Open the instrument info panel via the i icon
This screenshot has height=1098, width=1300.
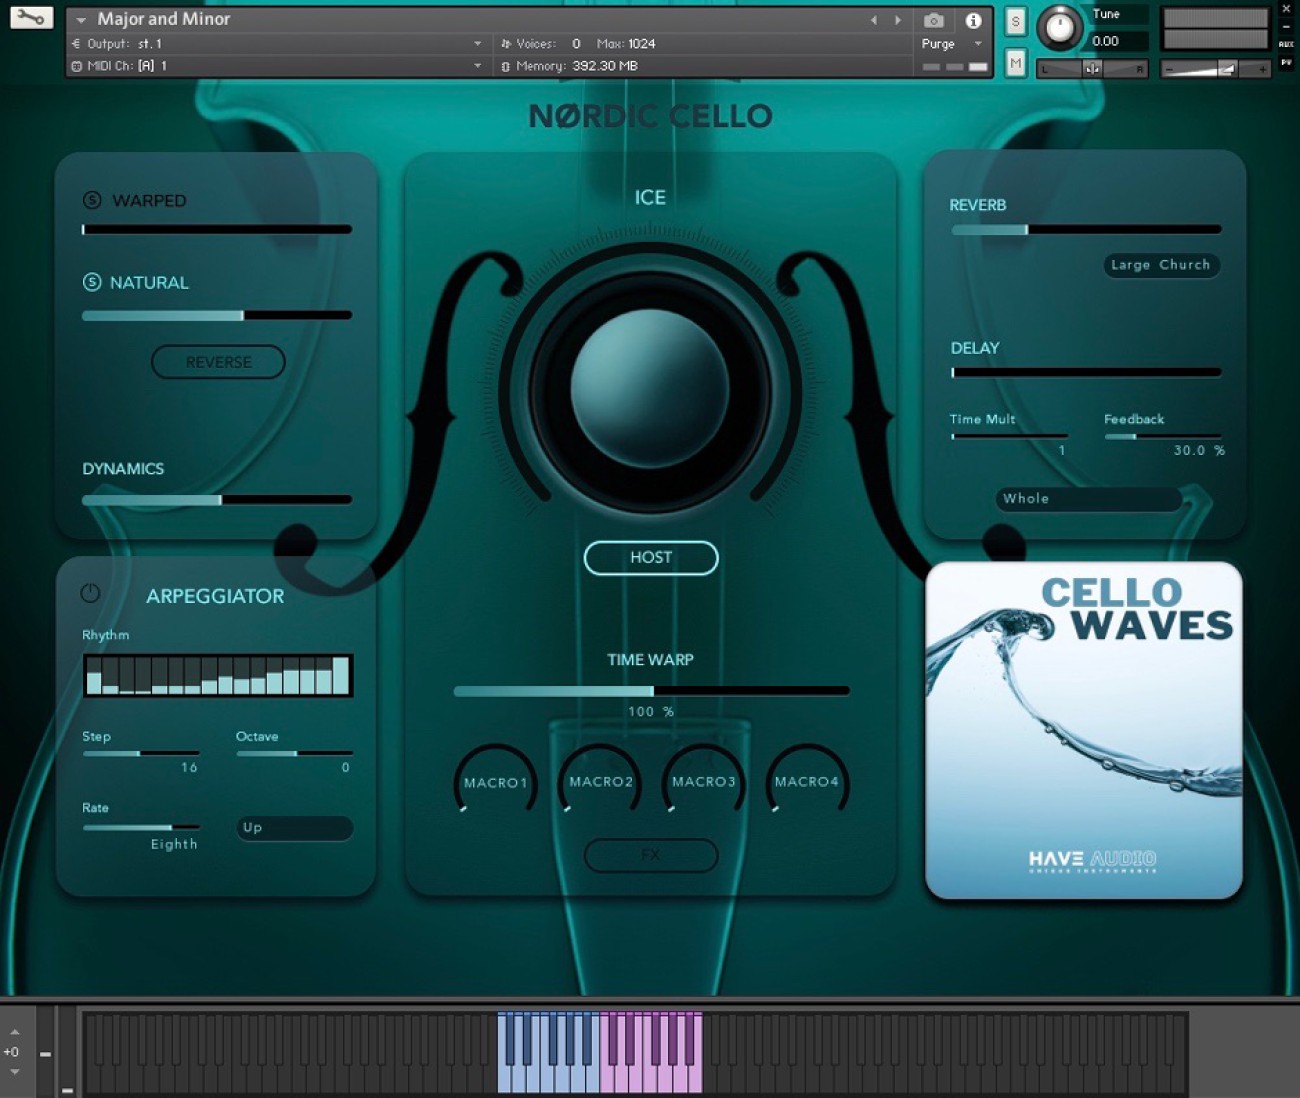pyautogui.click(x=972, y=20)
